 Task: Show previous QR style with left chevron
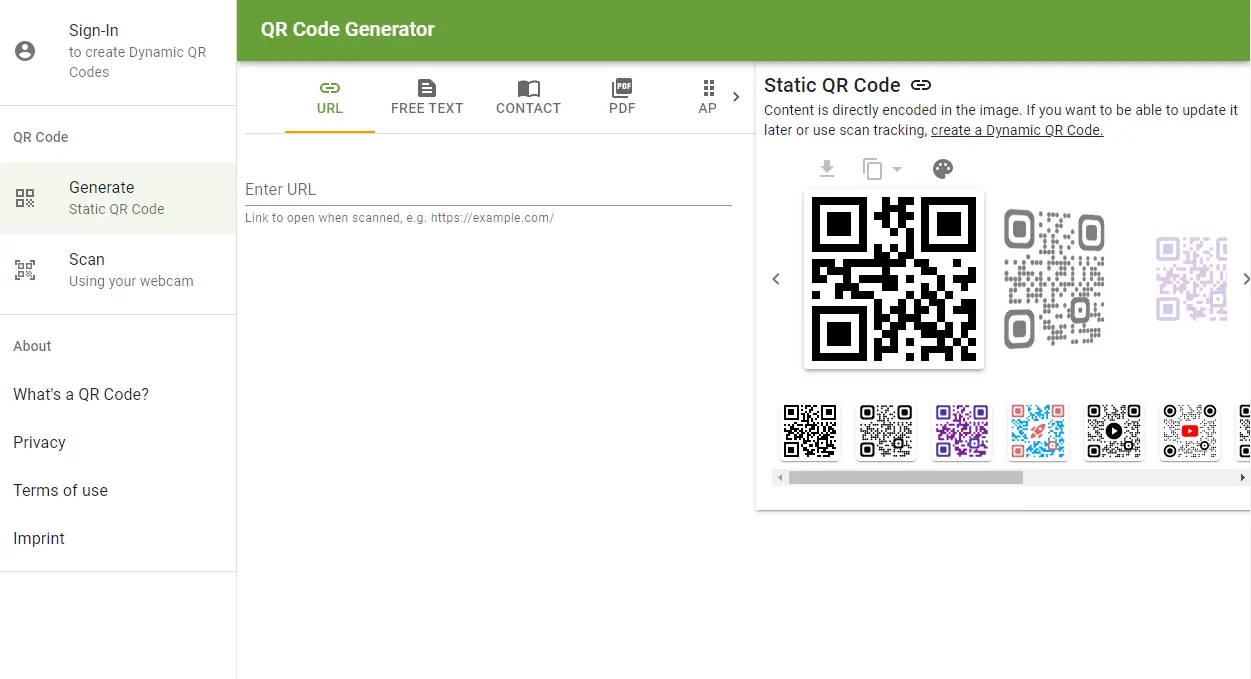(776, 279)
